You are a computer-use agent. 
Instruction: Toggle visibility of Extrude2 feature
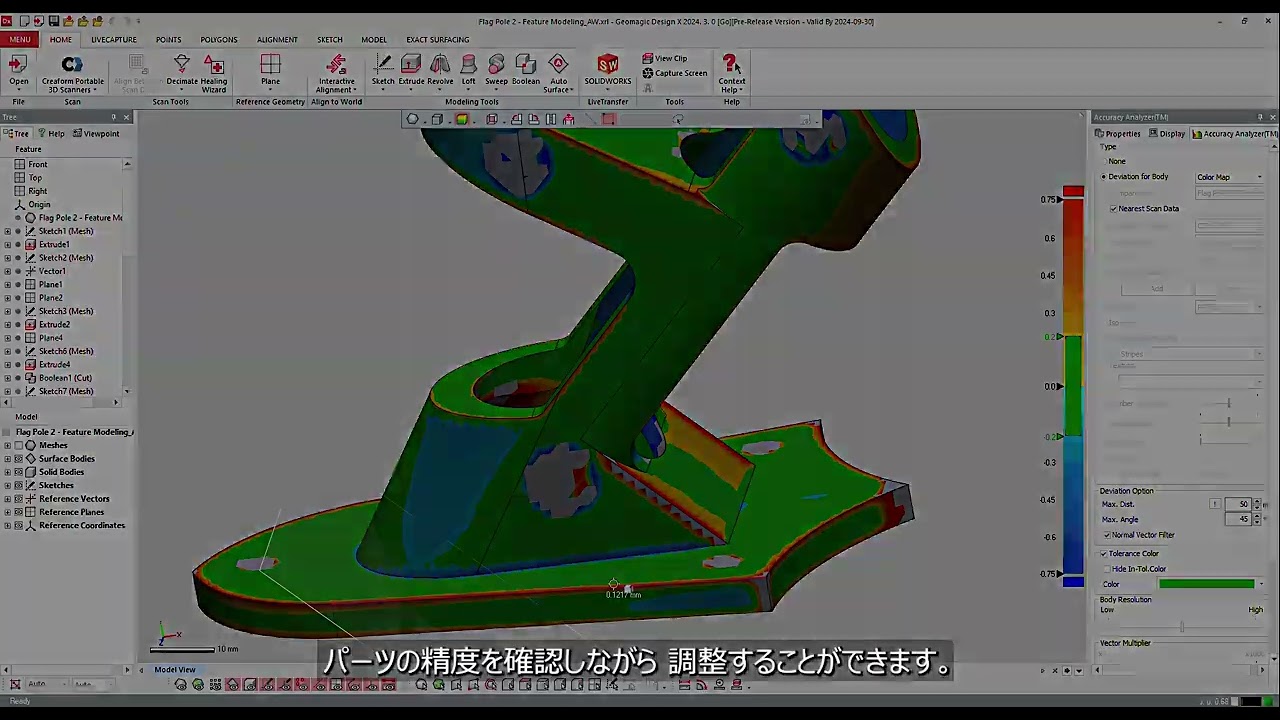17,325
